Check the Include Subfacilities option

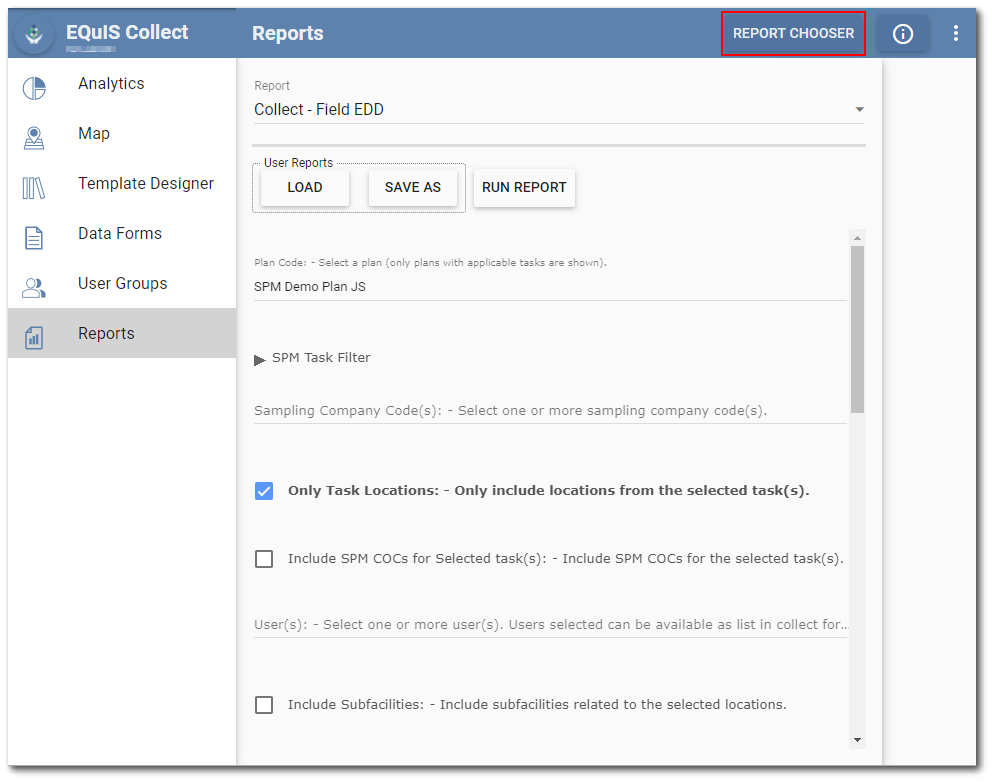pyautogui.click(x=264, y=704)
